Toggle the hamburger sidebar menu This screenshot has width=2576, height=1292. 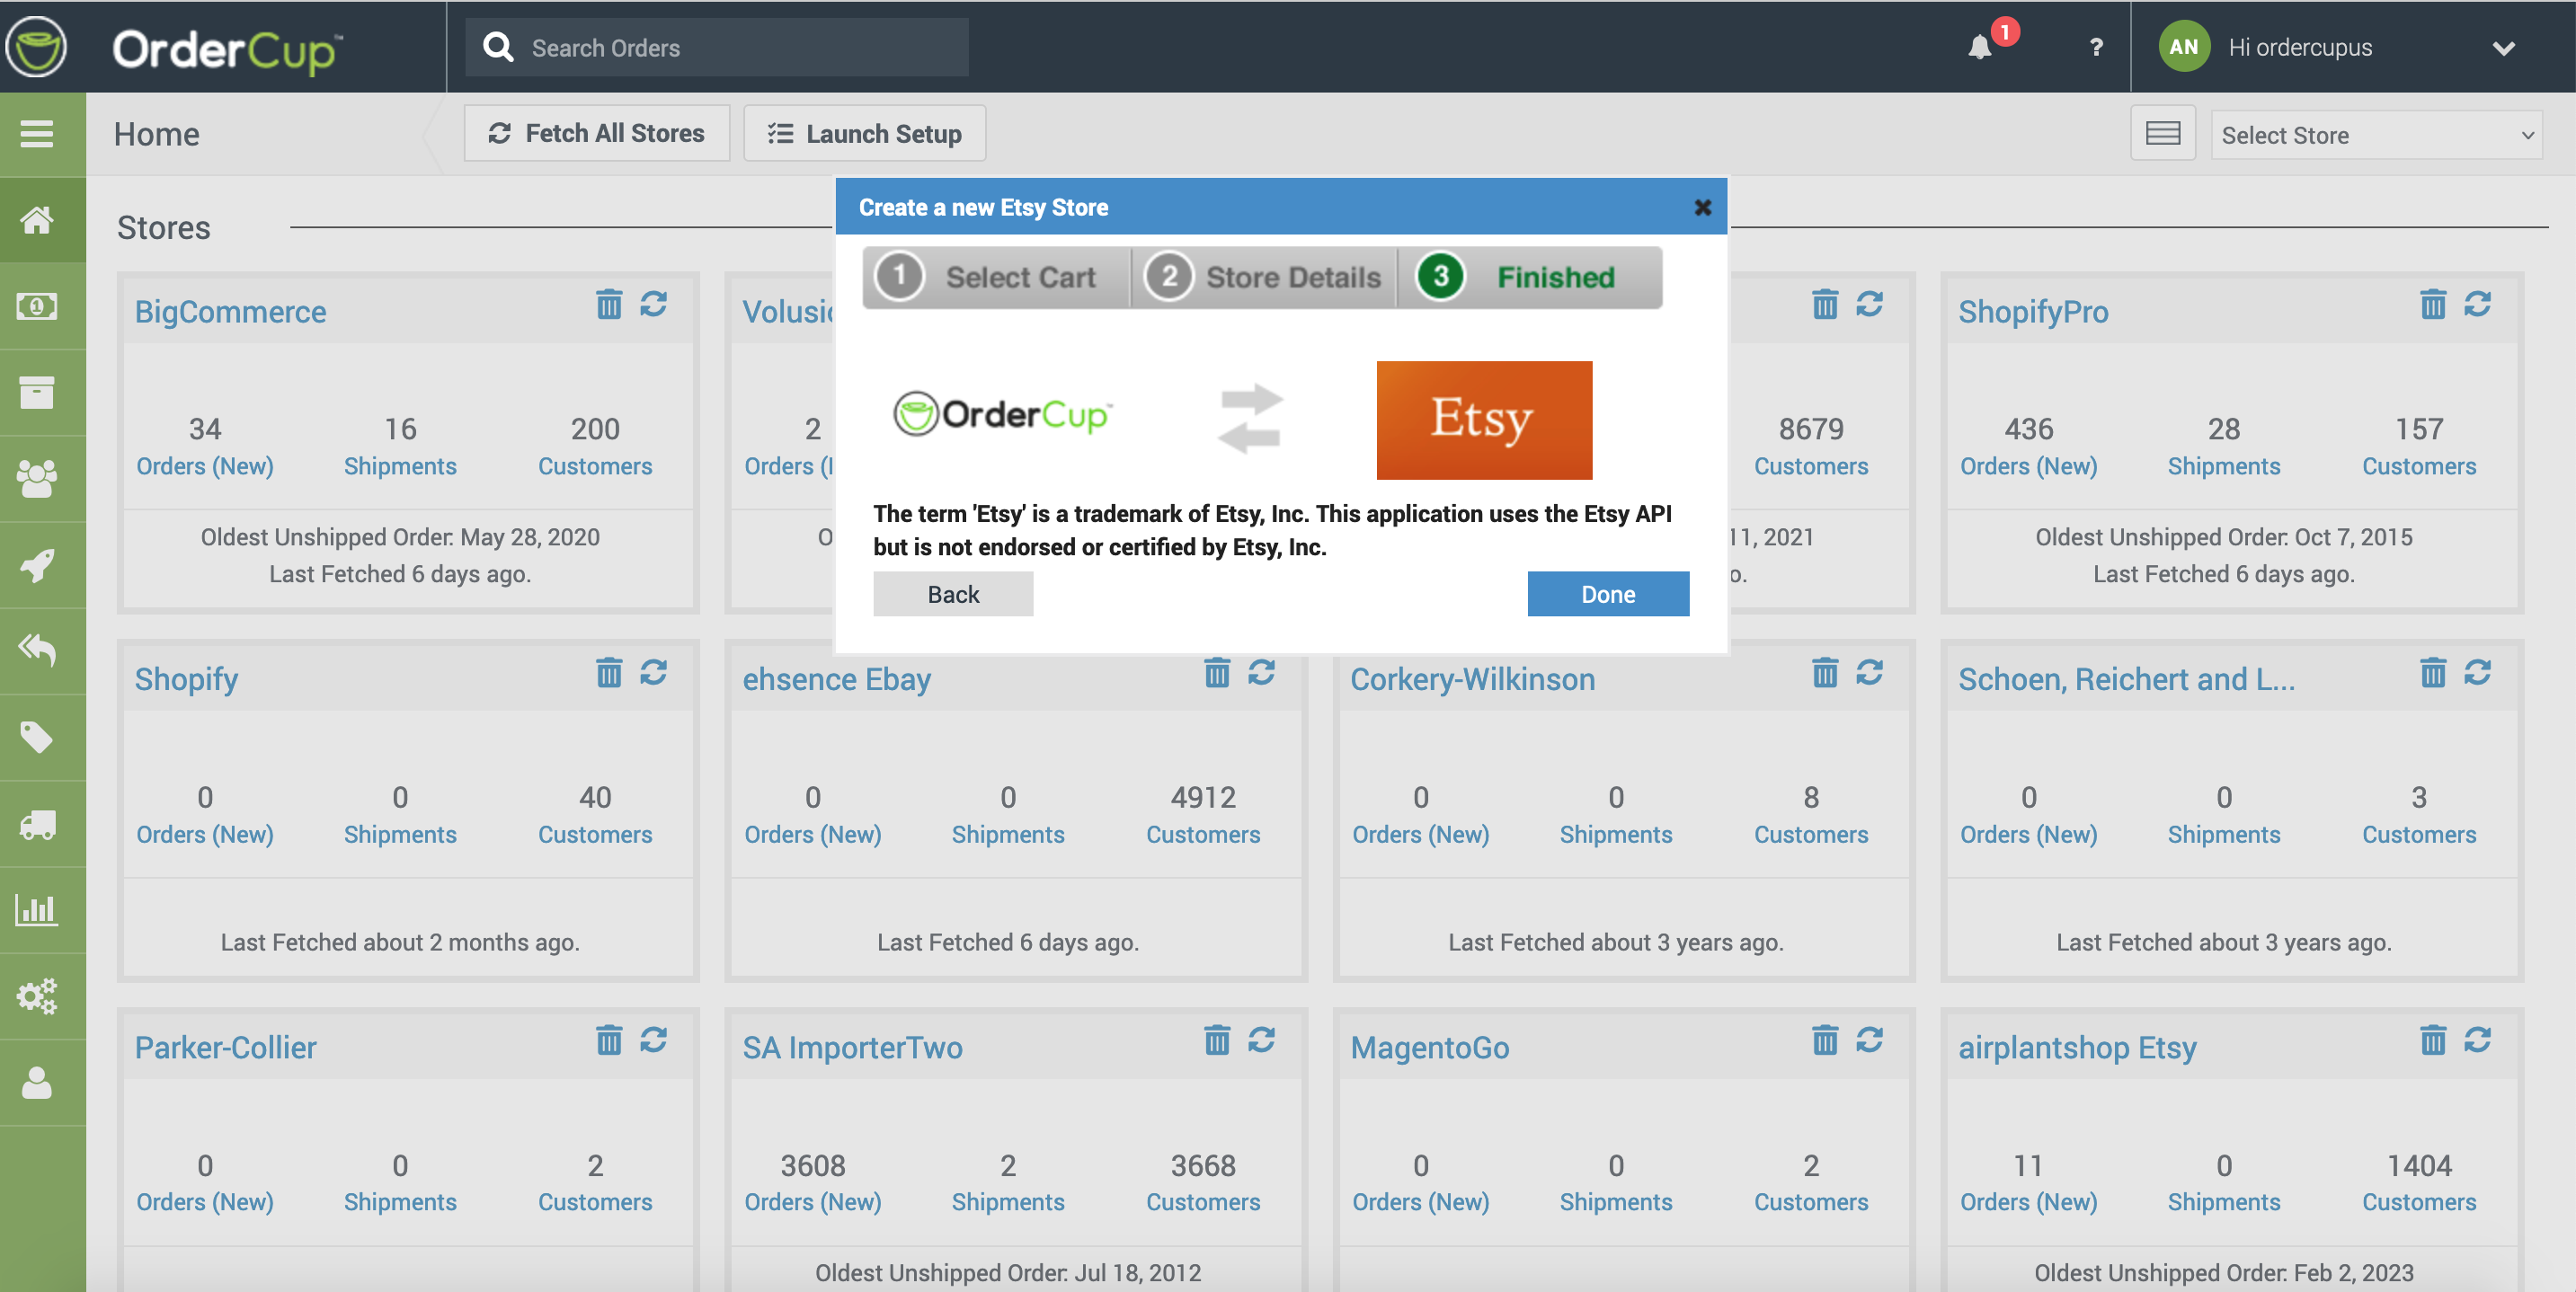coord(37,134)
